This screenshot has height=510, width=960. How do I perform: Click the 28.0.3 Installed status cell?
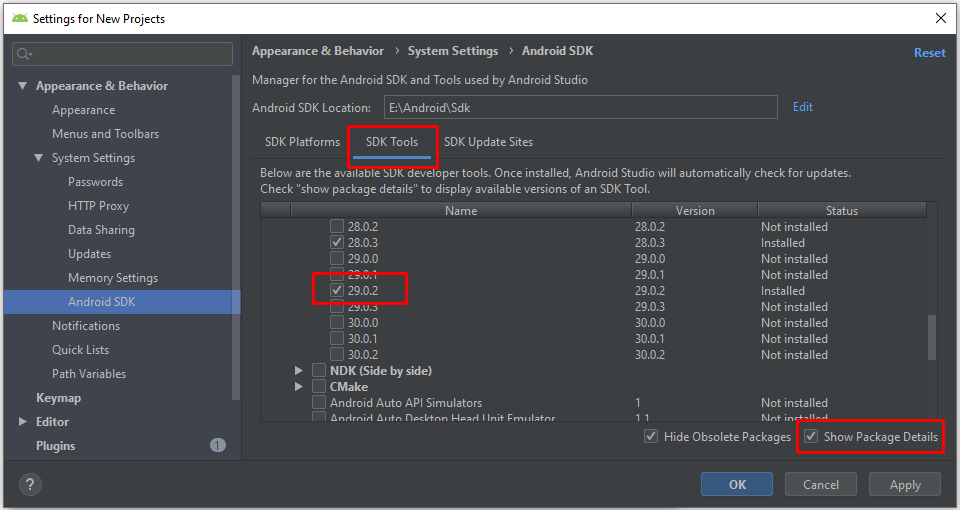coord(782,243)
